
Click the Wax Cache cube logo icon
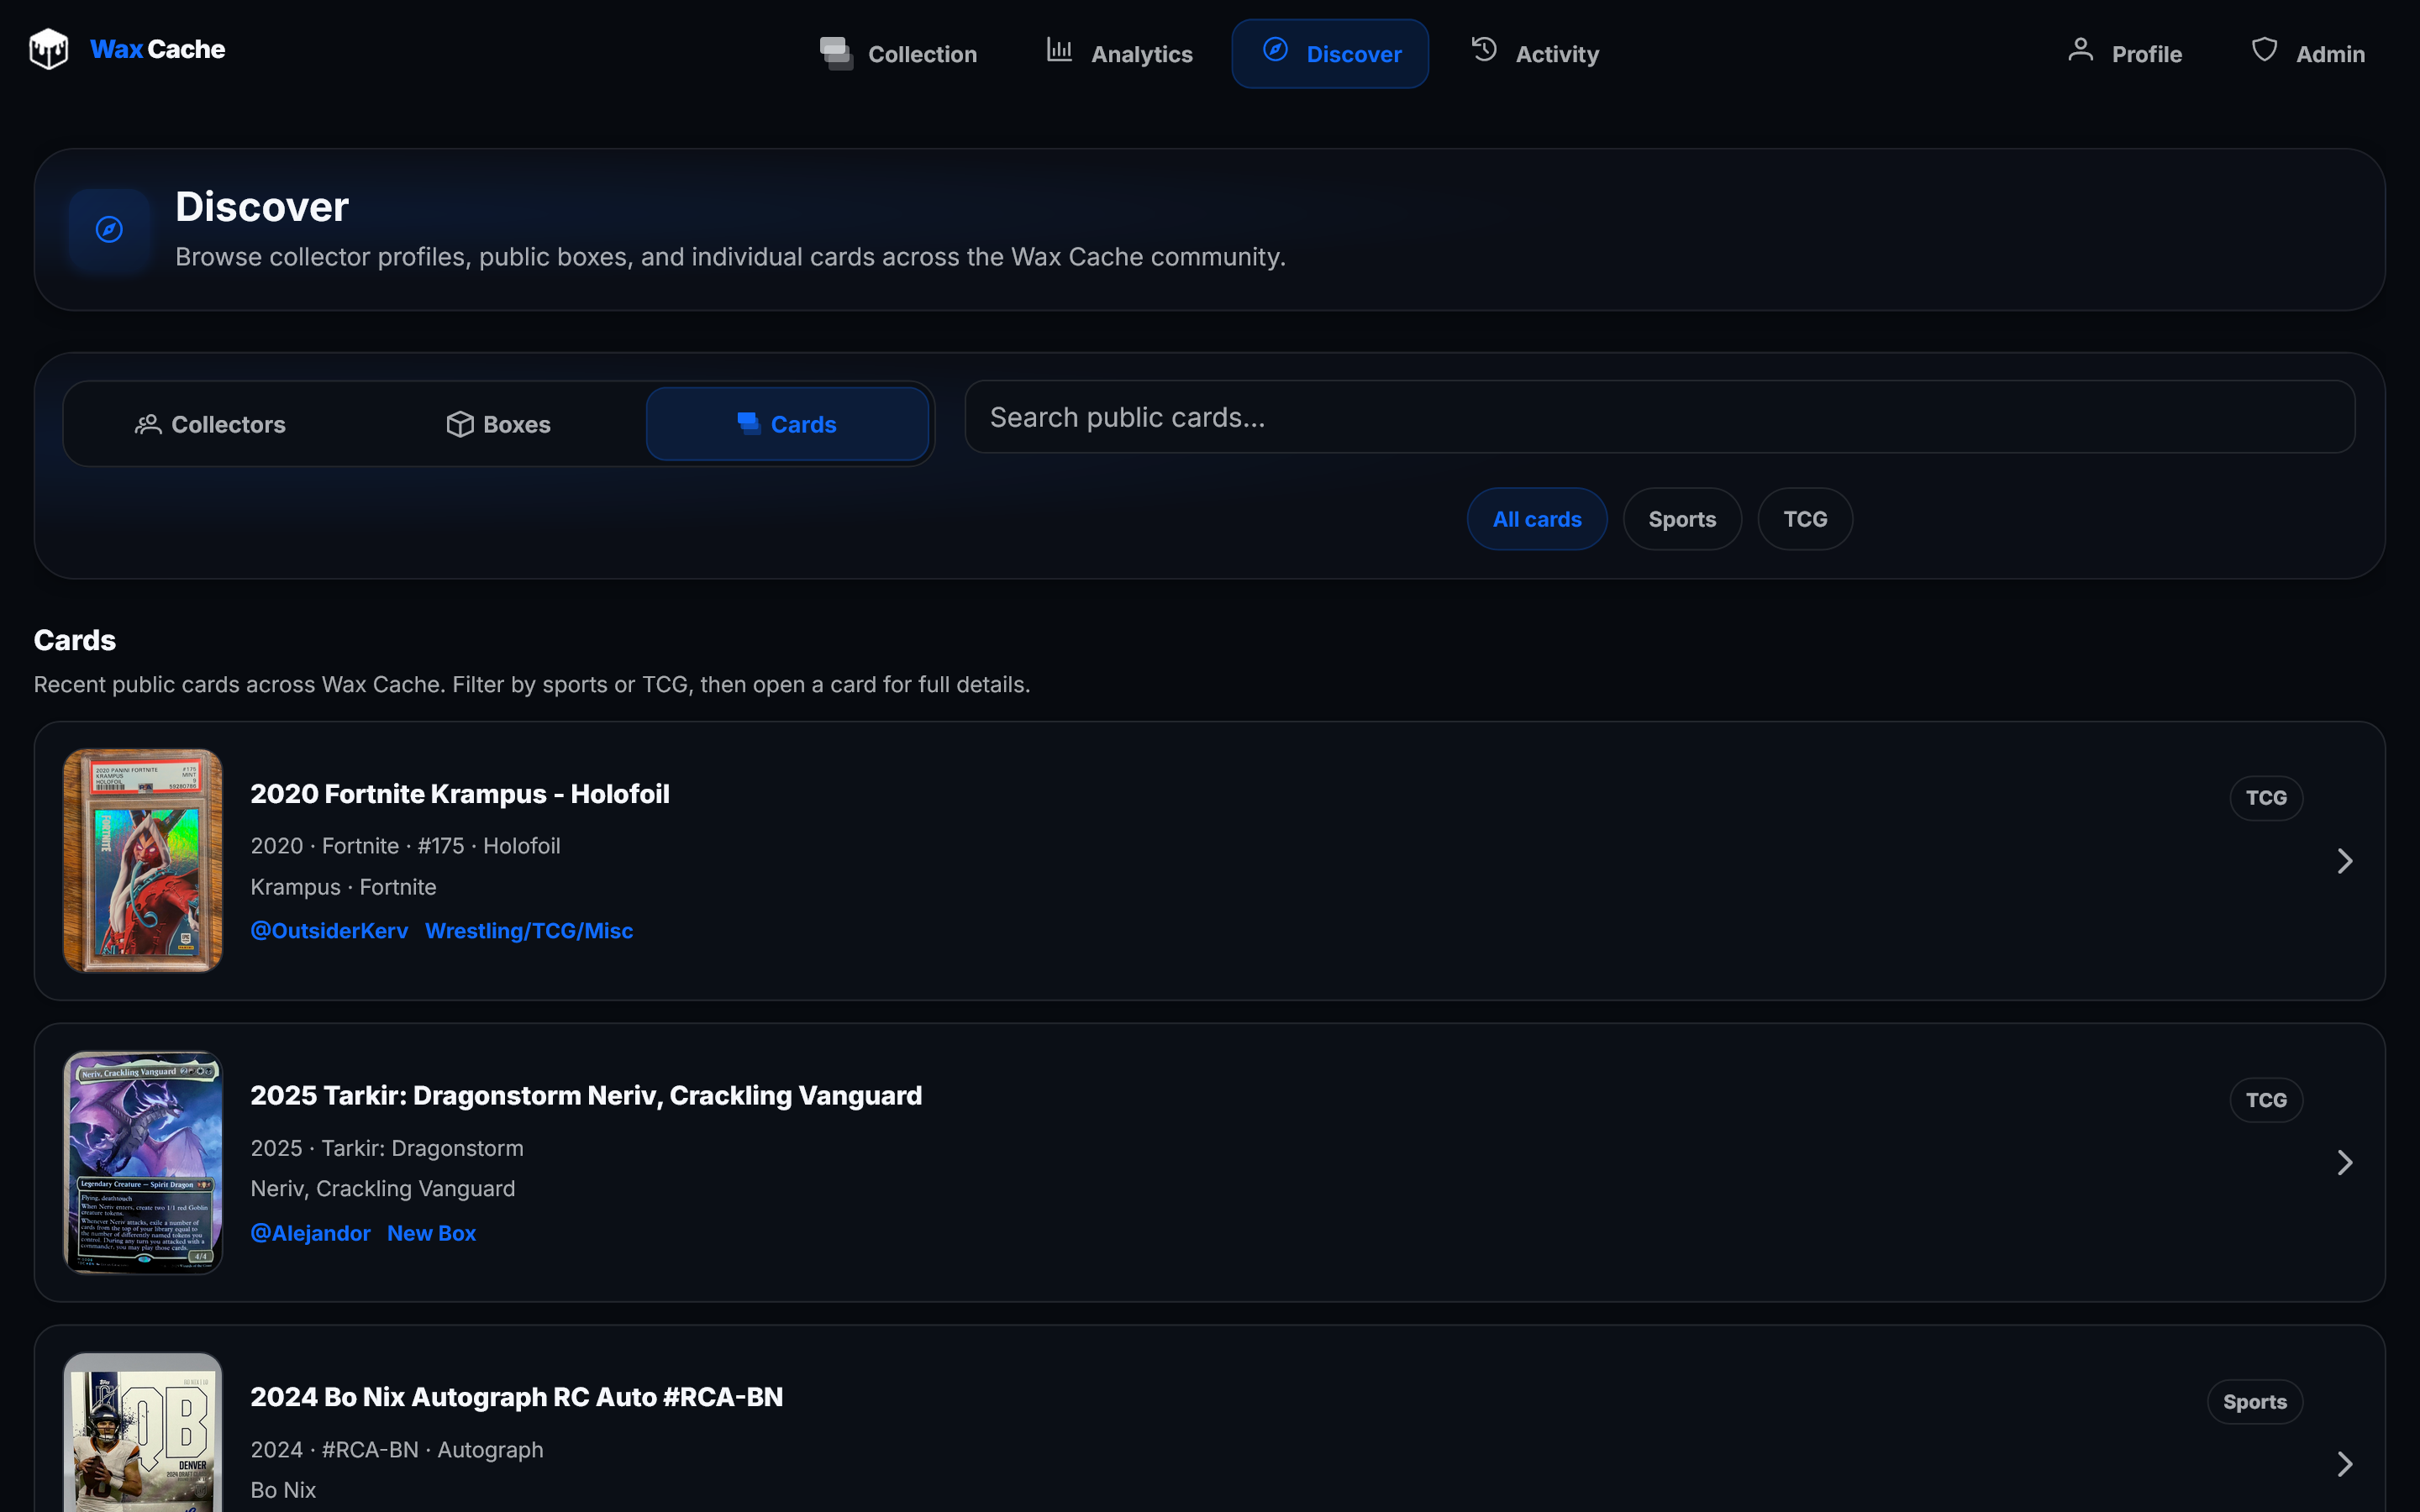[x=48, y=49]
